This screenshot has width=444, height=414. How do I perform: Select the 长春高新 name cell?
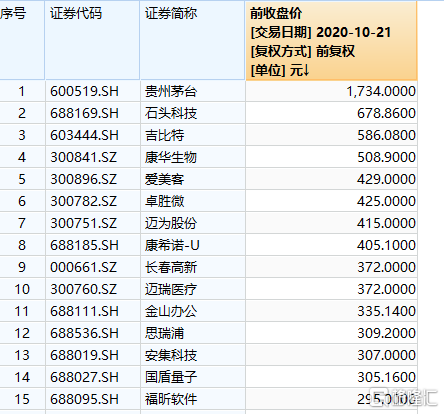pyautogui.click(x=171, y=267)
